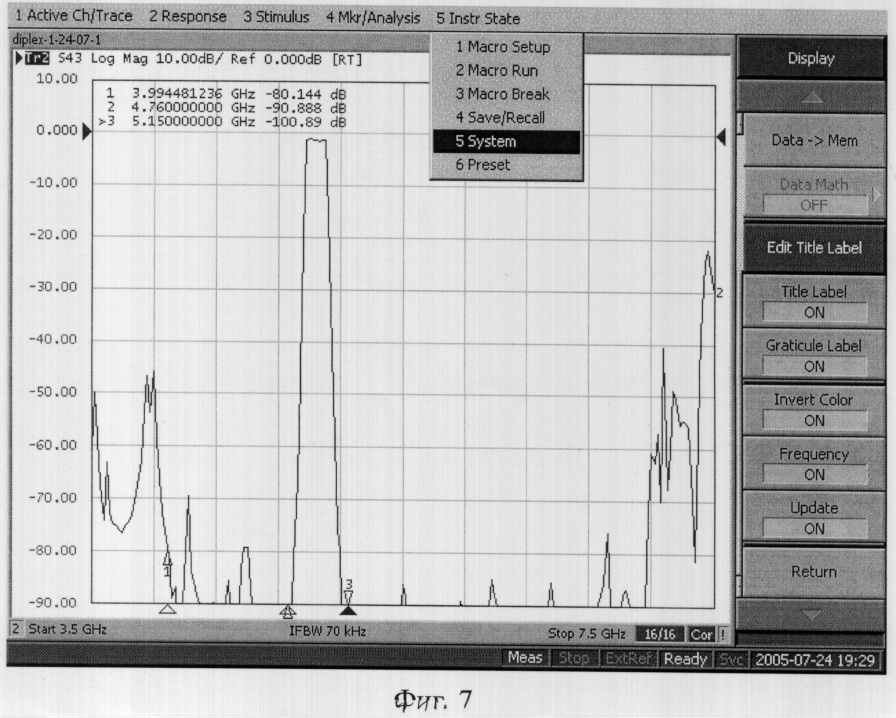Select active marker 3 solid triangle
The image size is (896, 718).
coord(348,609)
